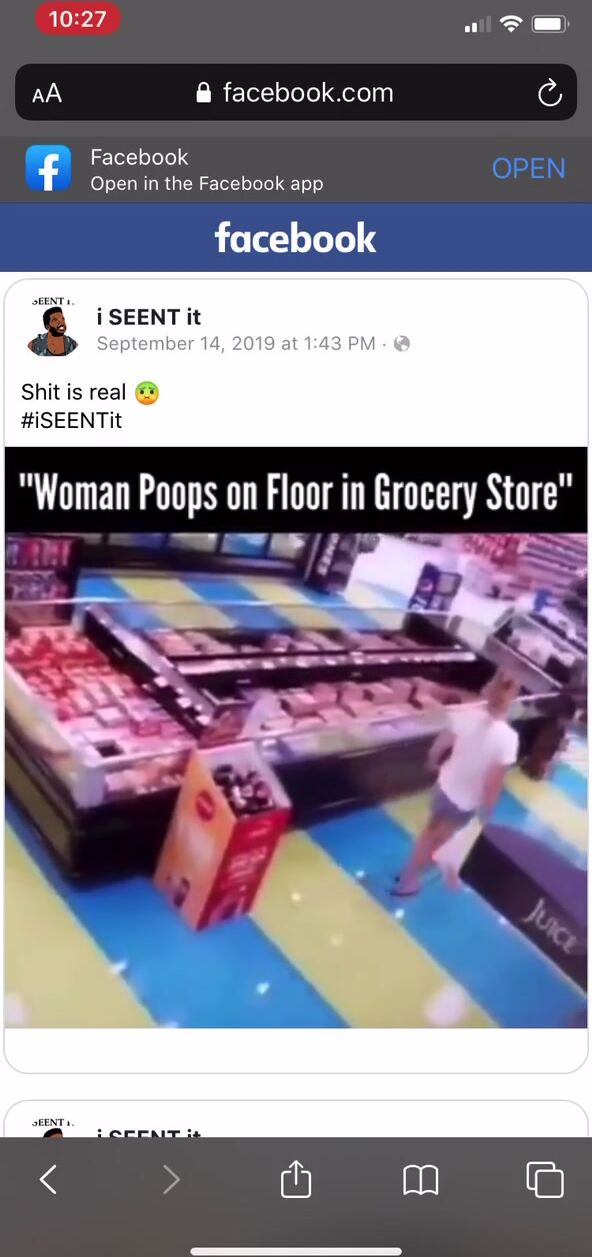
Task: Tap the Facebook app logo in banner
Action: tap(48, 168)
